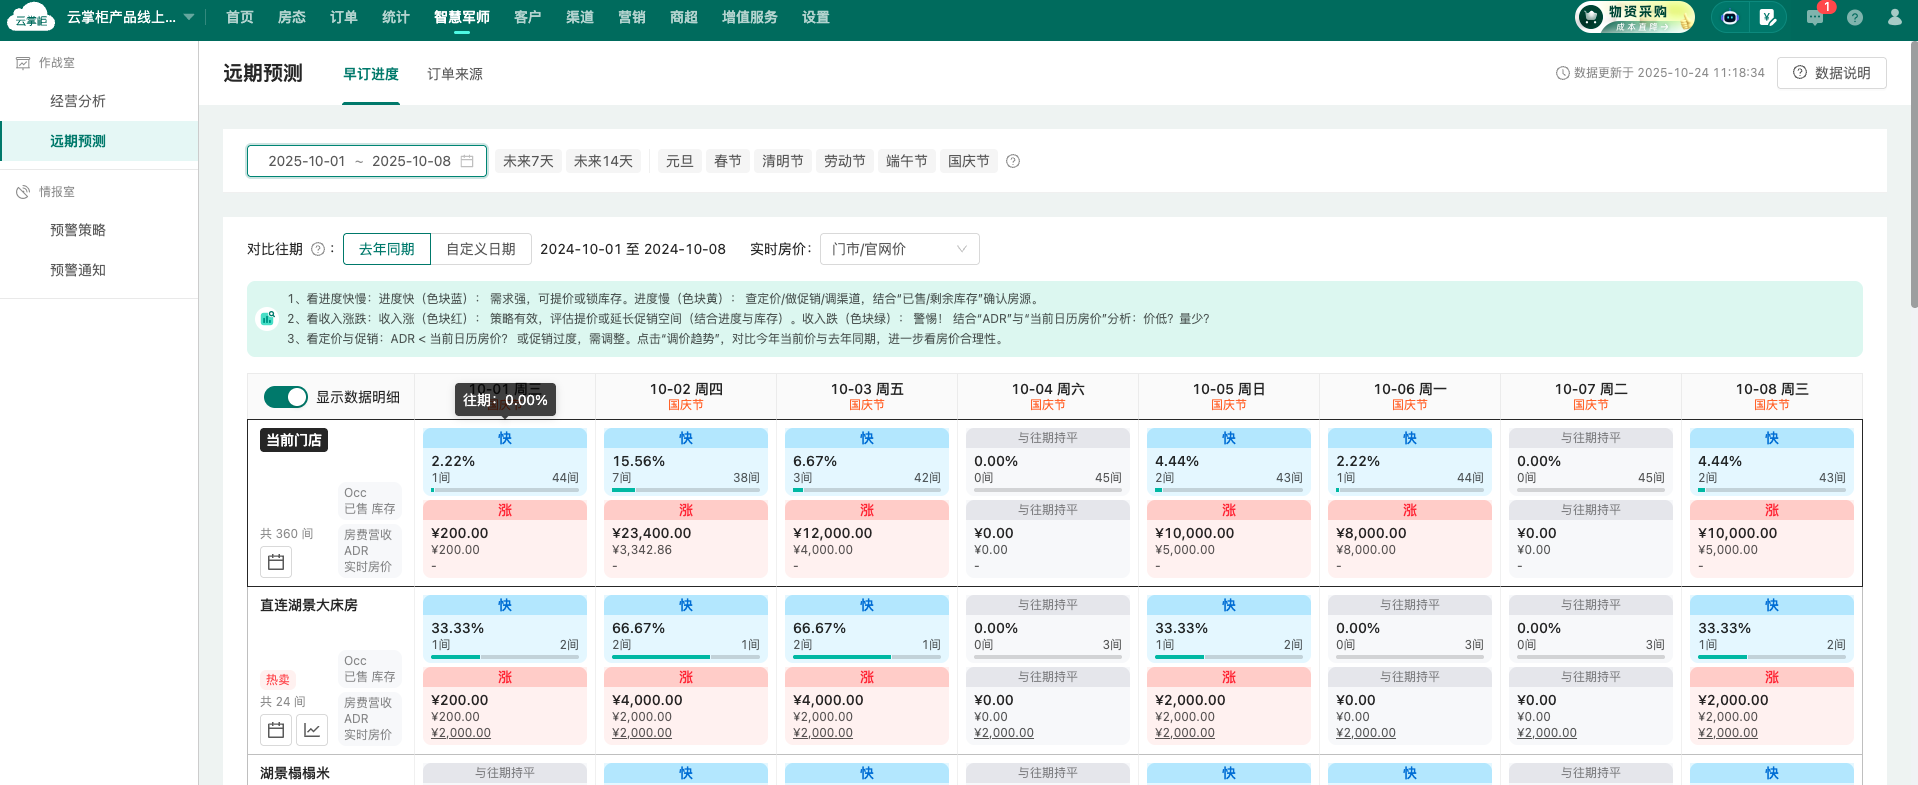
Task: Select the 去年同期 comparison option
Action: point(386,249)
